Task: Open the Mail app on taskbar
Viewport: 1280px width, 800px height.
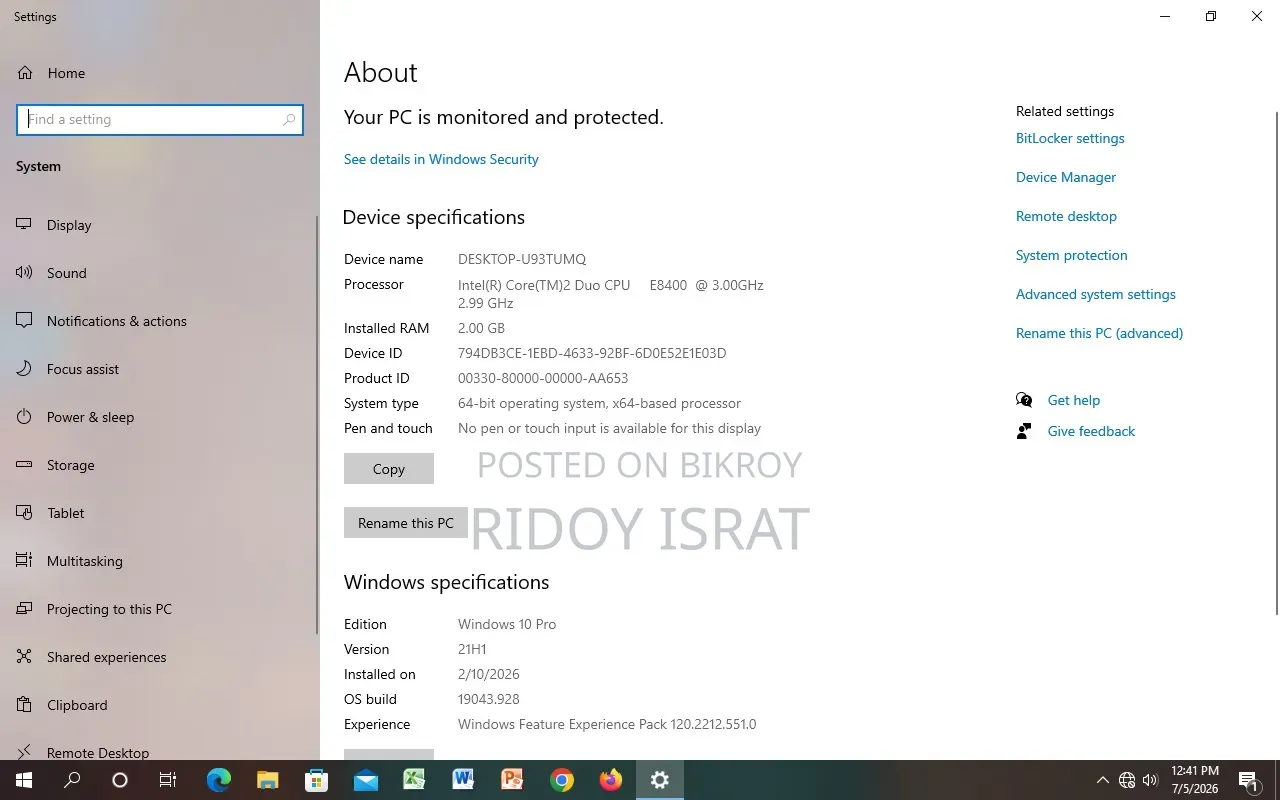Action: [365, 780]
